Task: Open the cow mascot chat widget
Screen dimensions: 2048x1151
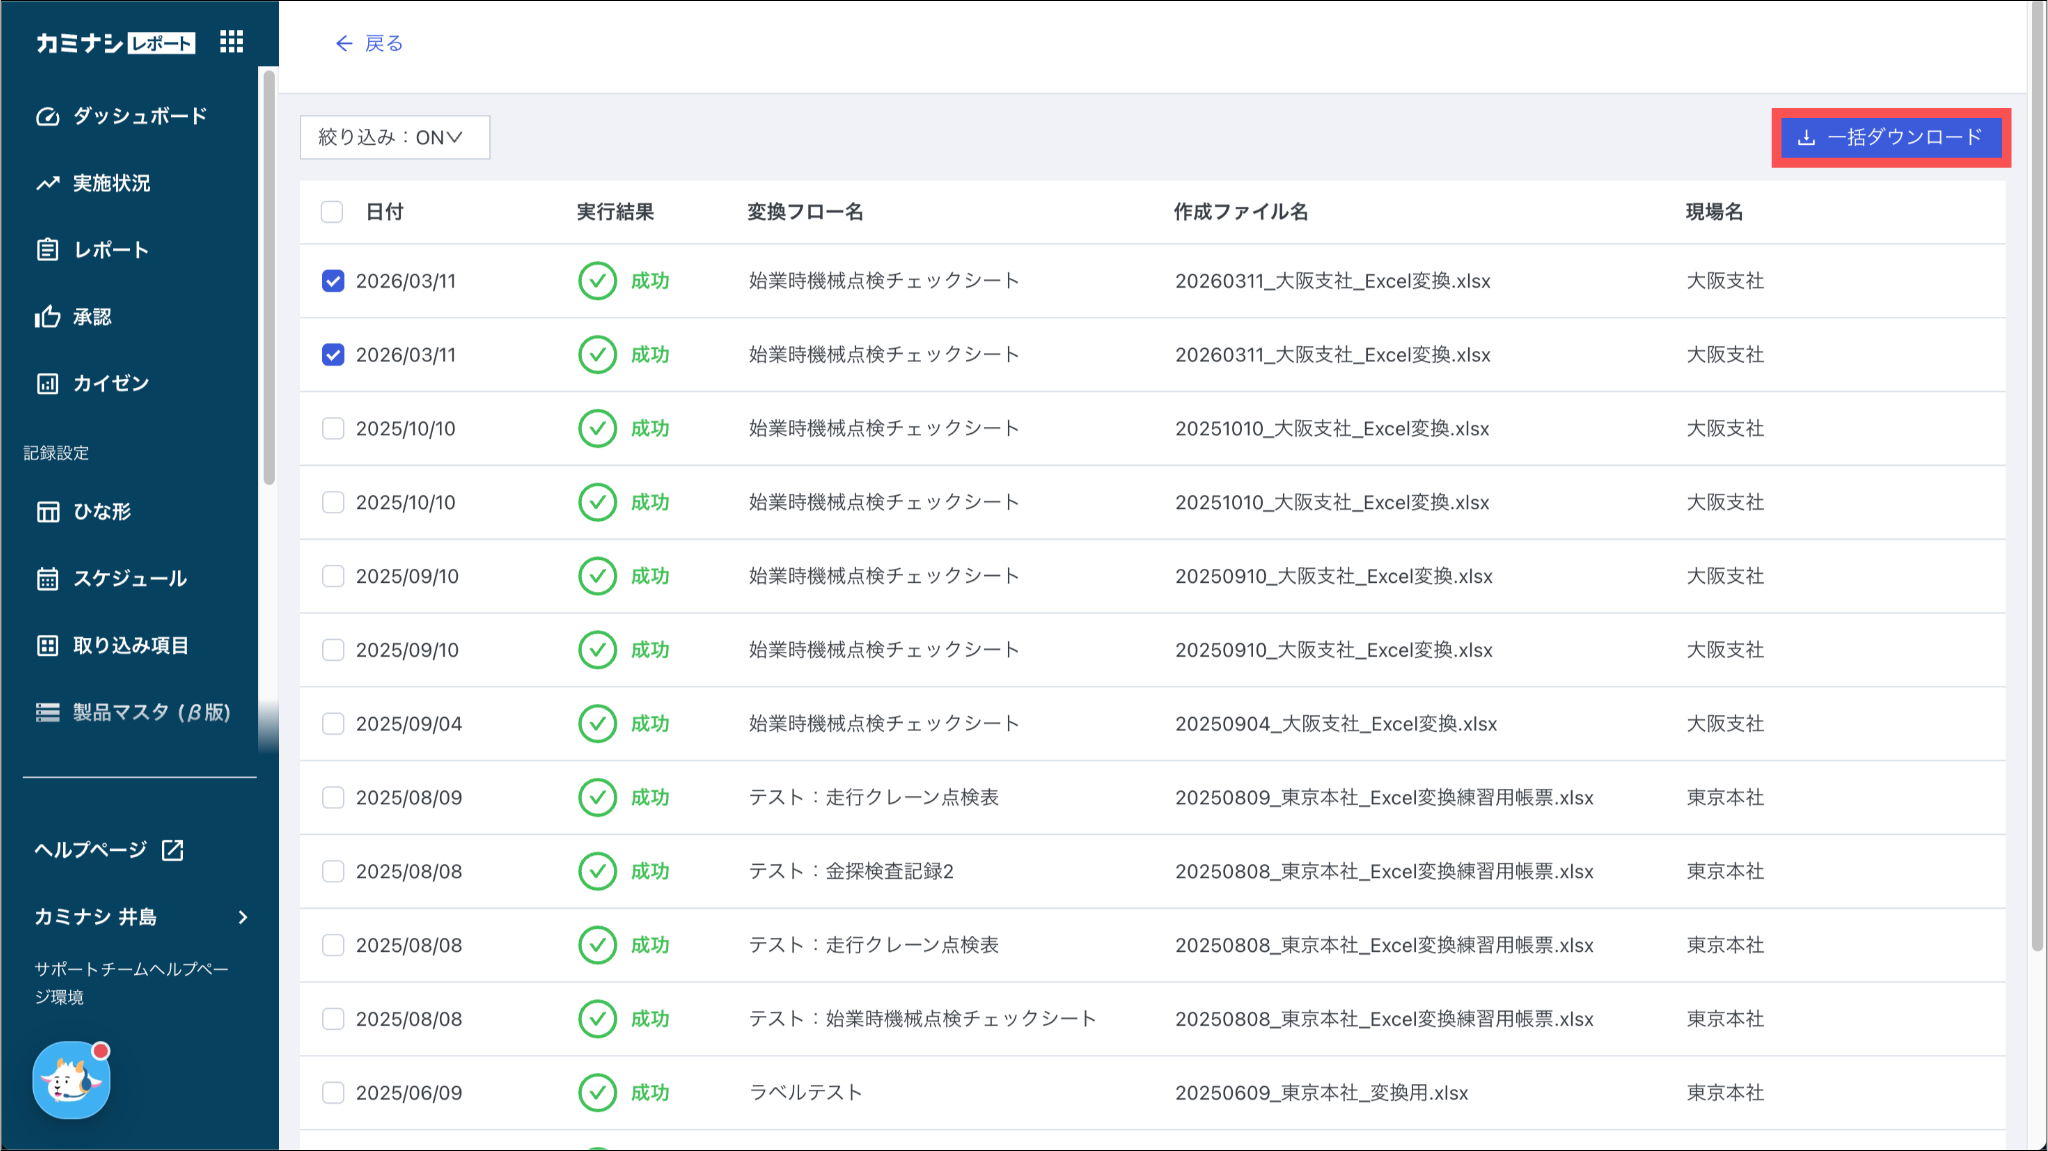Action: [x=71, y=1081]
